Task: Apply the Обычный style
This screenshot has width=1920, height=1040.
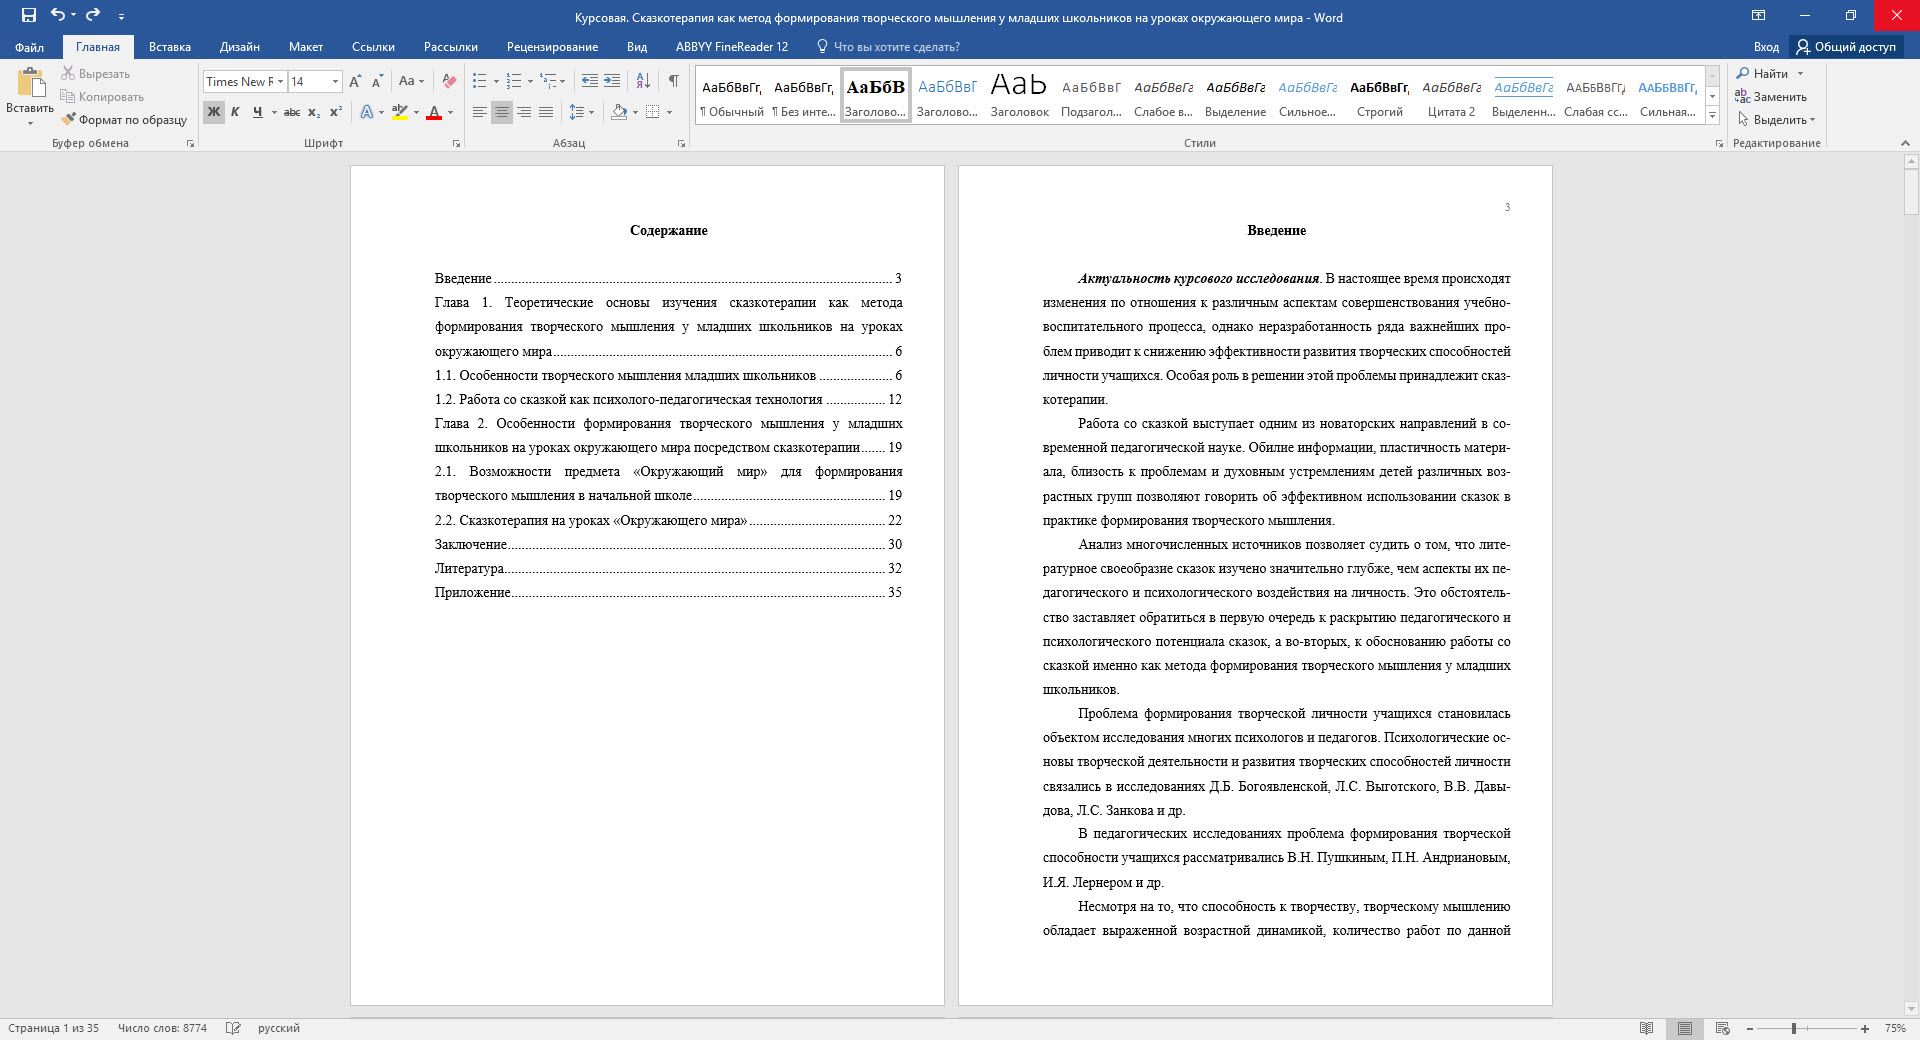Action: [732, 96]
